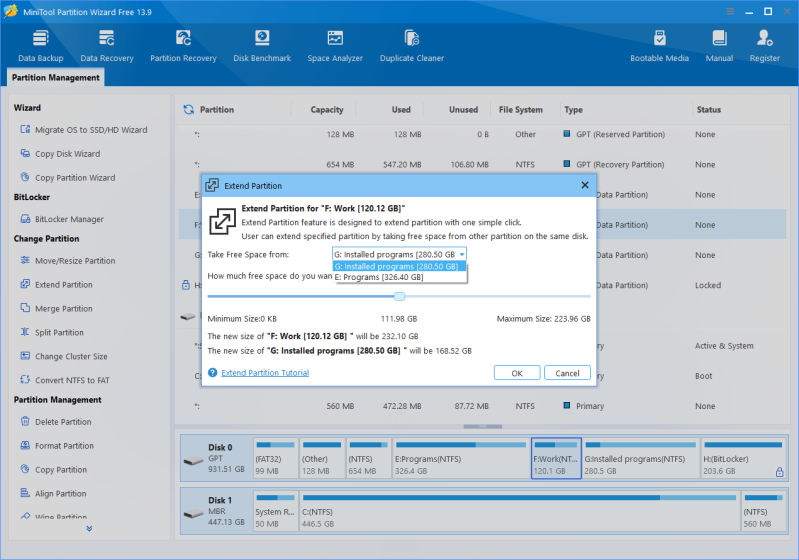Start Migrate OS to SSD/HD Wizard
799x560 pixels.
(x=84, y=130)
